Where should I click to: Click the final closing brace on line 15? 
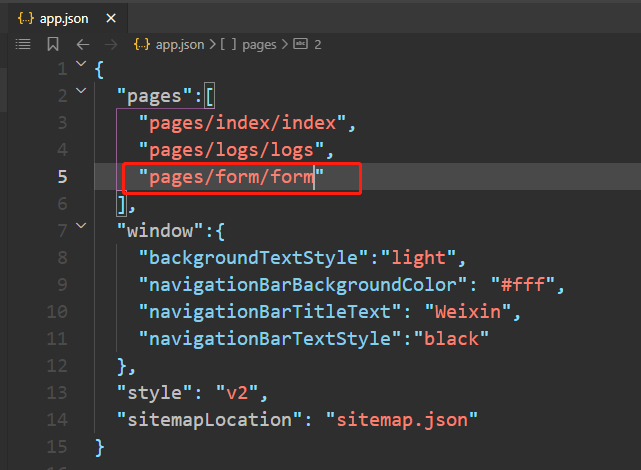(100, 447)
